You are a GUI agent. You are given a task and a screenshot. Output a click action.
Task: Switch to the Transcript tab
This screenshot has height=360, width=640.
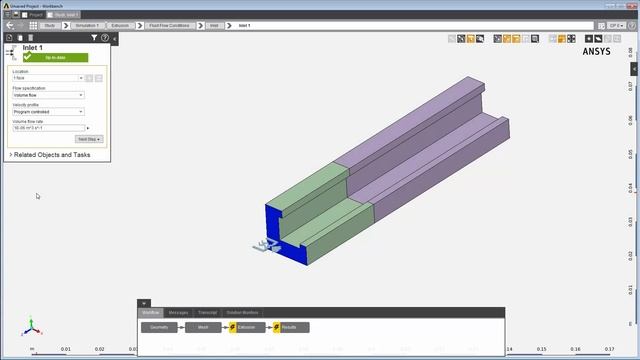pos(207,313)
